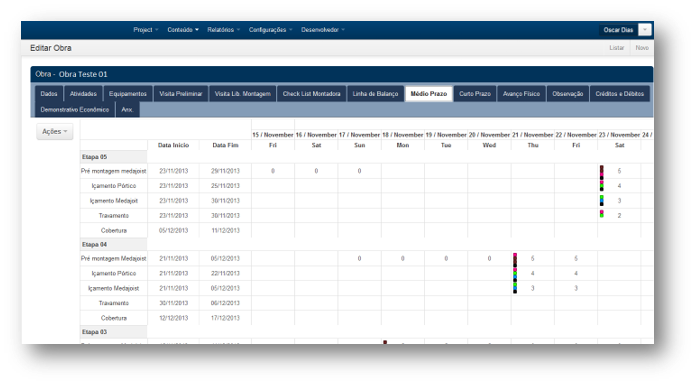Click the Data Início column header
This screenshot has width=695, height=385.
tap(173, 145)
